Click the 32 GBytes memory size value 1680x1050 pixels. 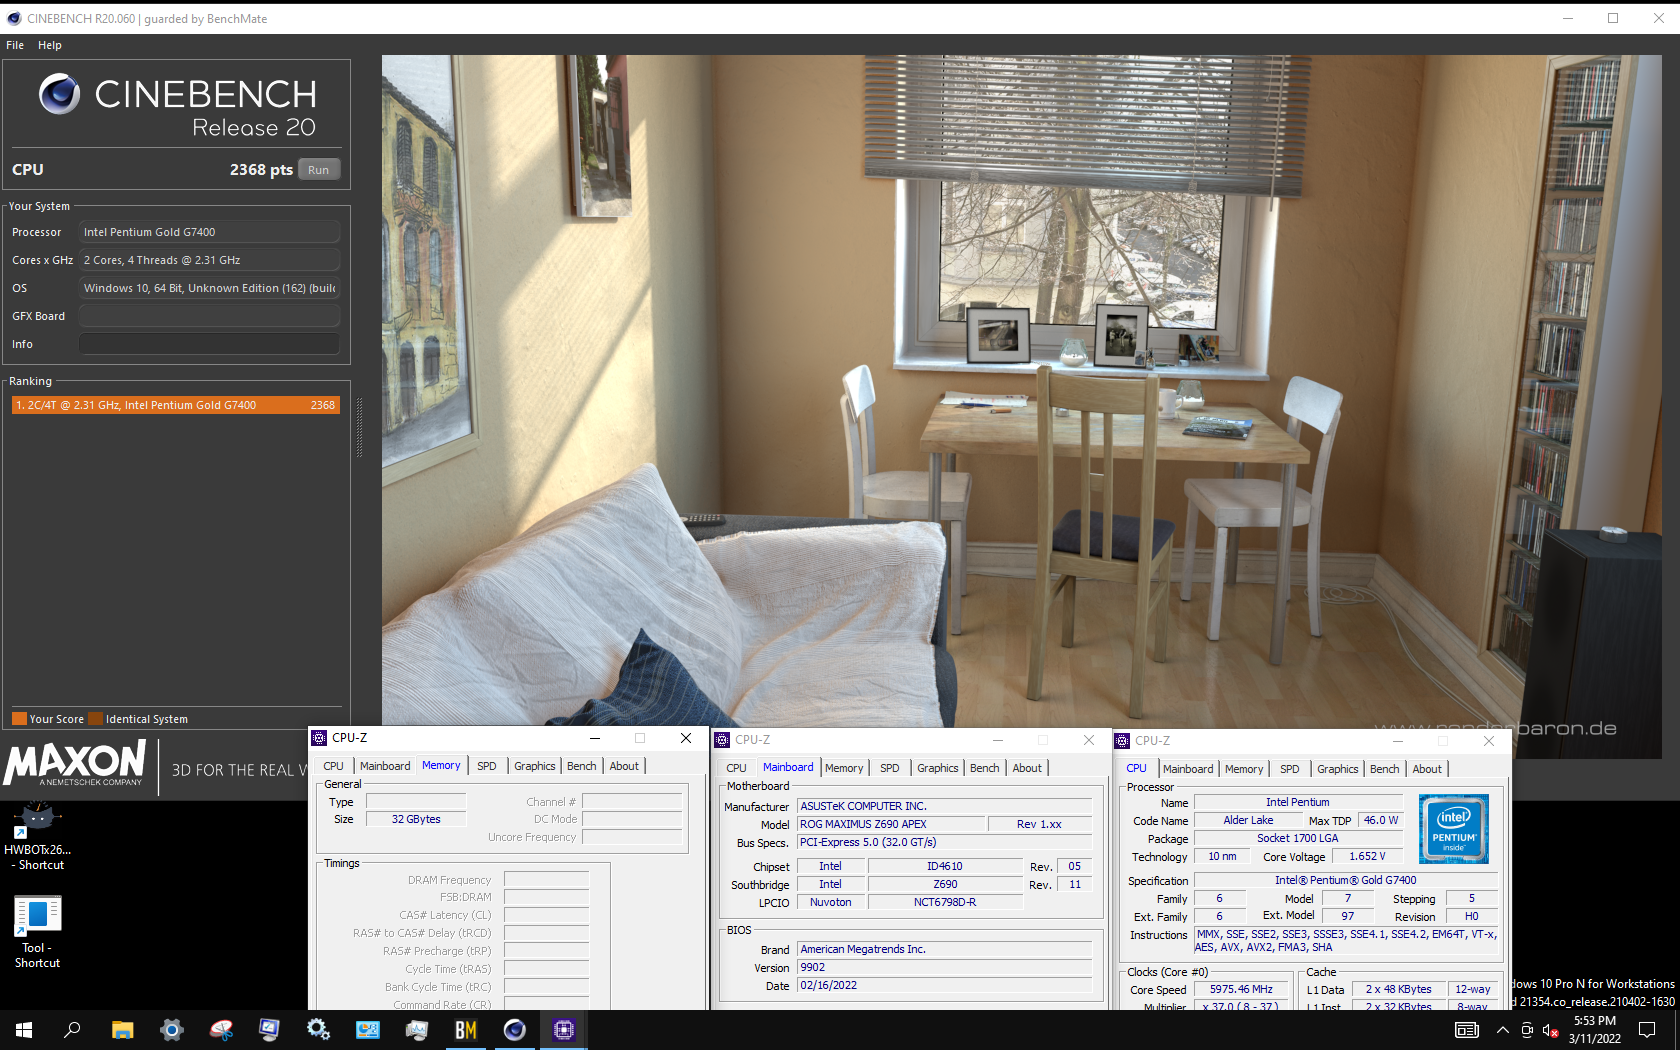click(x=416, y=819)
